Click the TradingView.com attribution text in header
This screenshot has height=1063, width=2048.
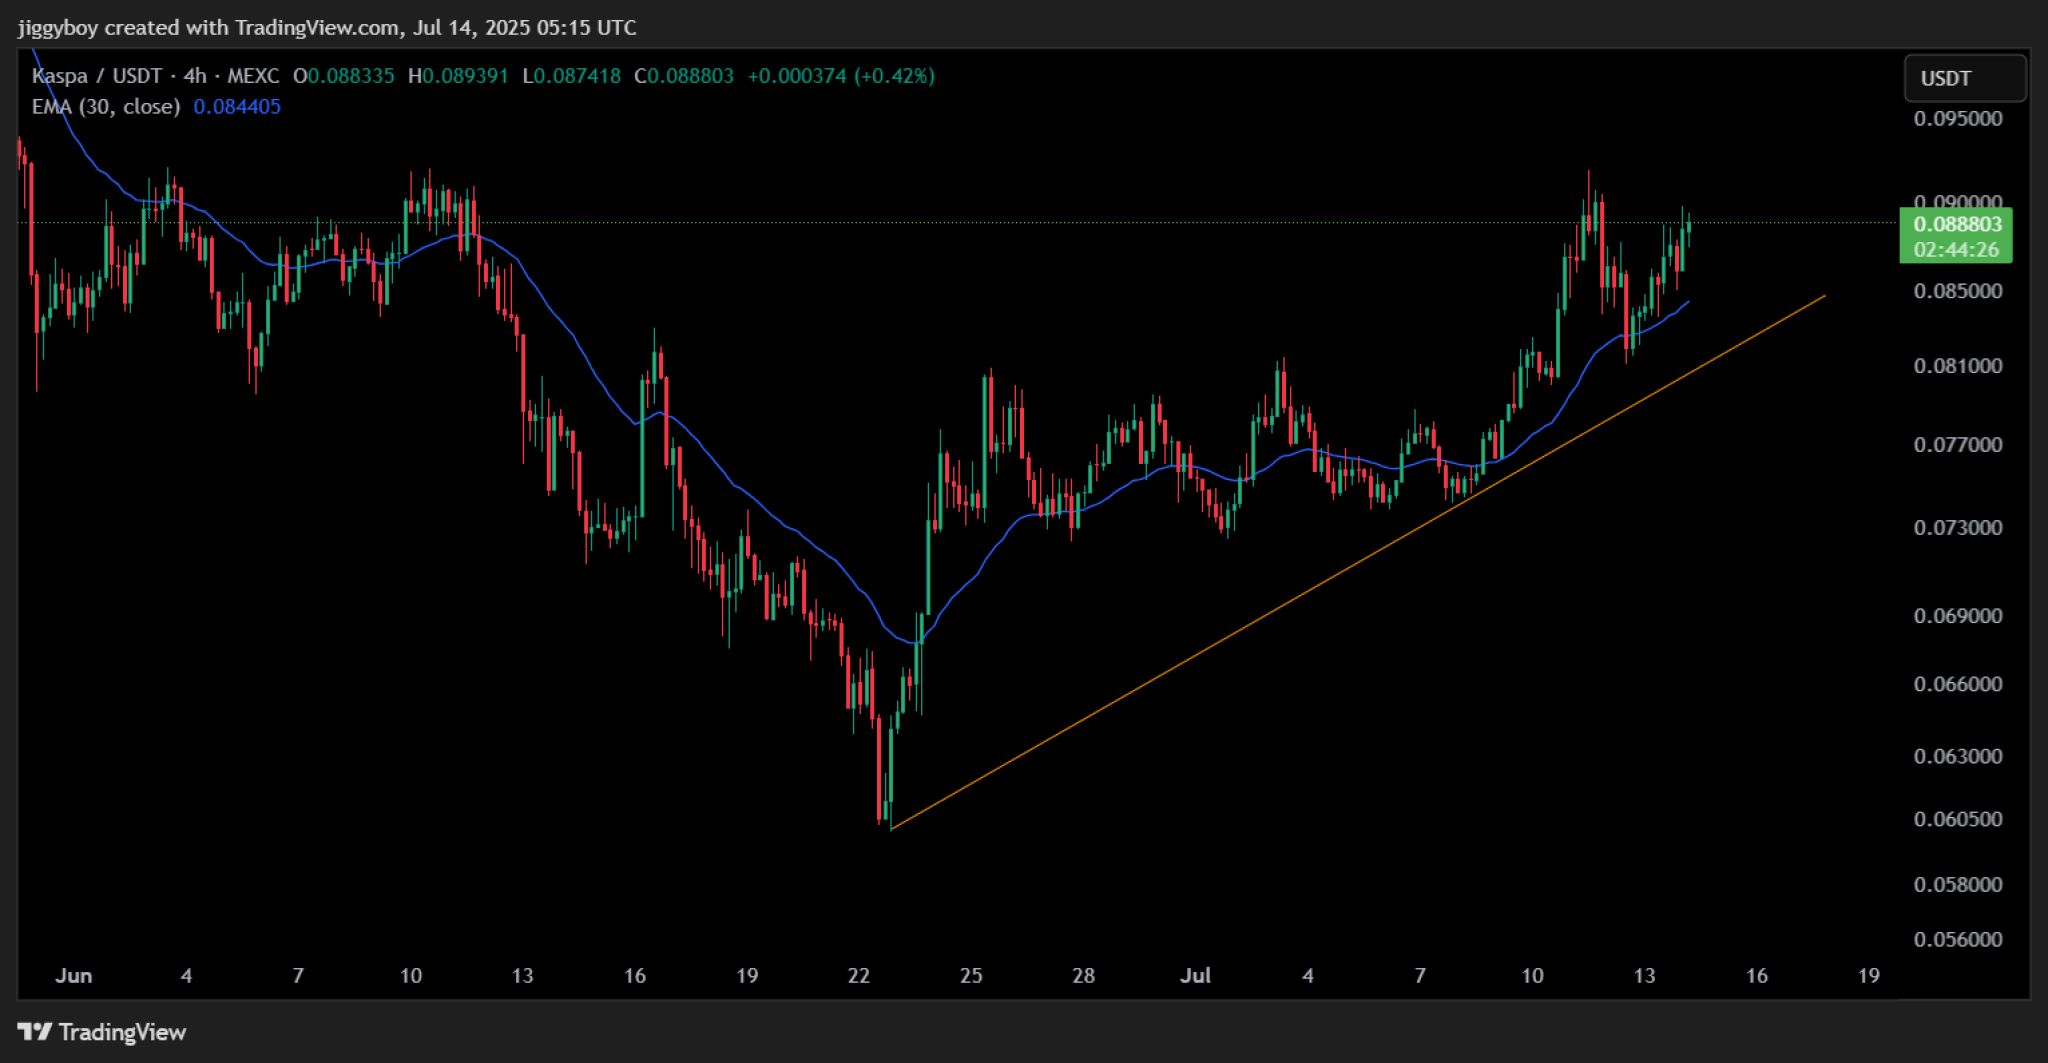point(317,27)
